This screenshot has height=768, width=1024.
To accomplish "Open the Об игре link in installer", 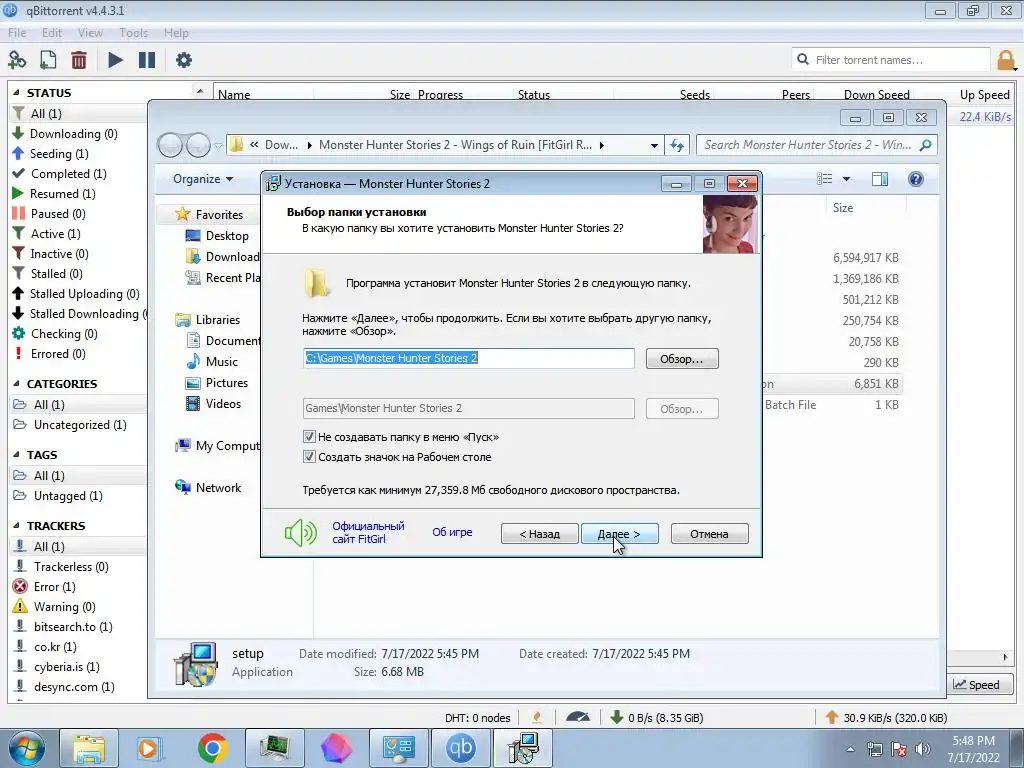I will tap(452, 532).
